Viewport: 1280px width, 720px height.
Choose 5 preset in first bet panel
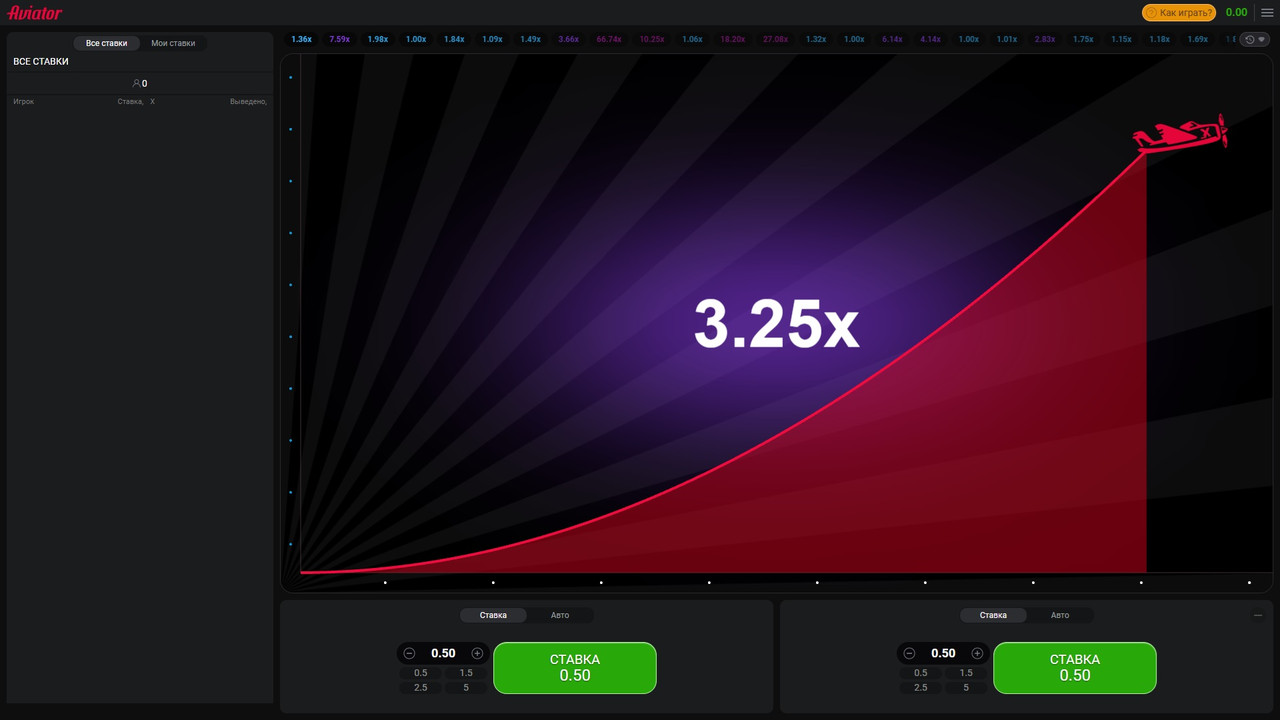pyautogui.click(x=466, y=687)
